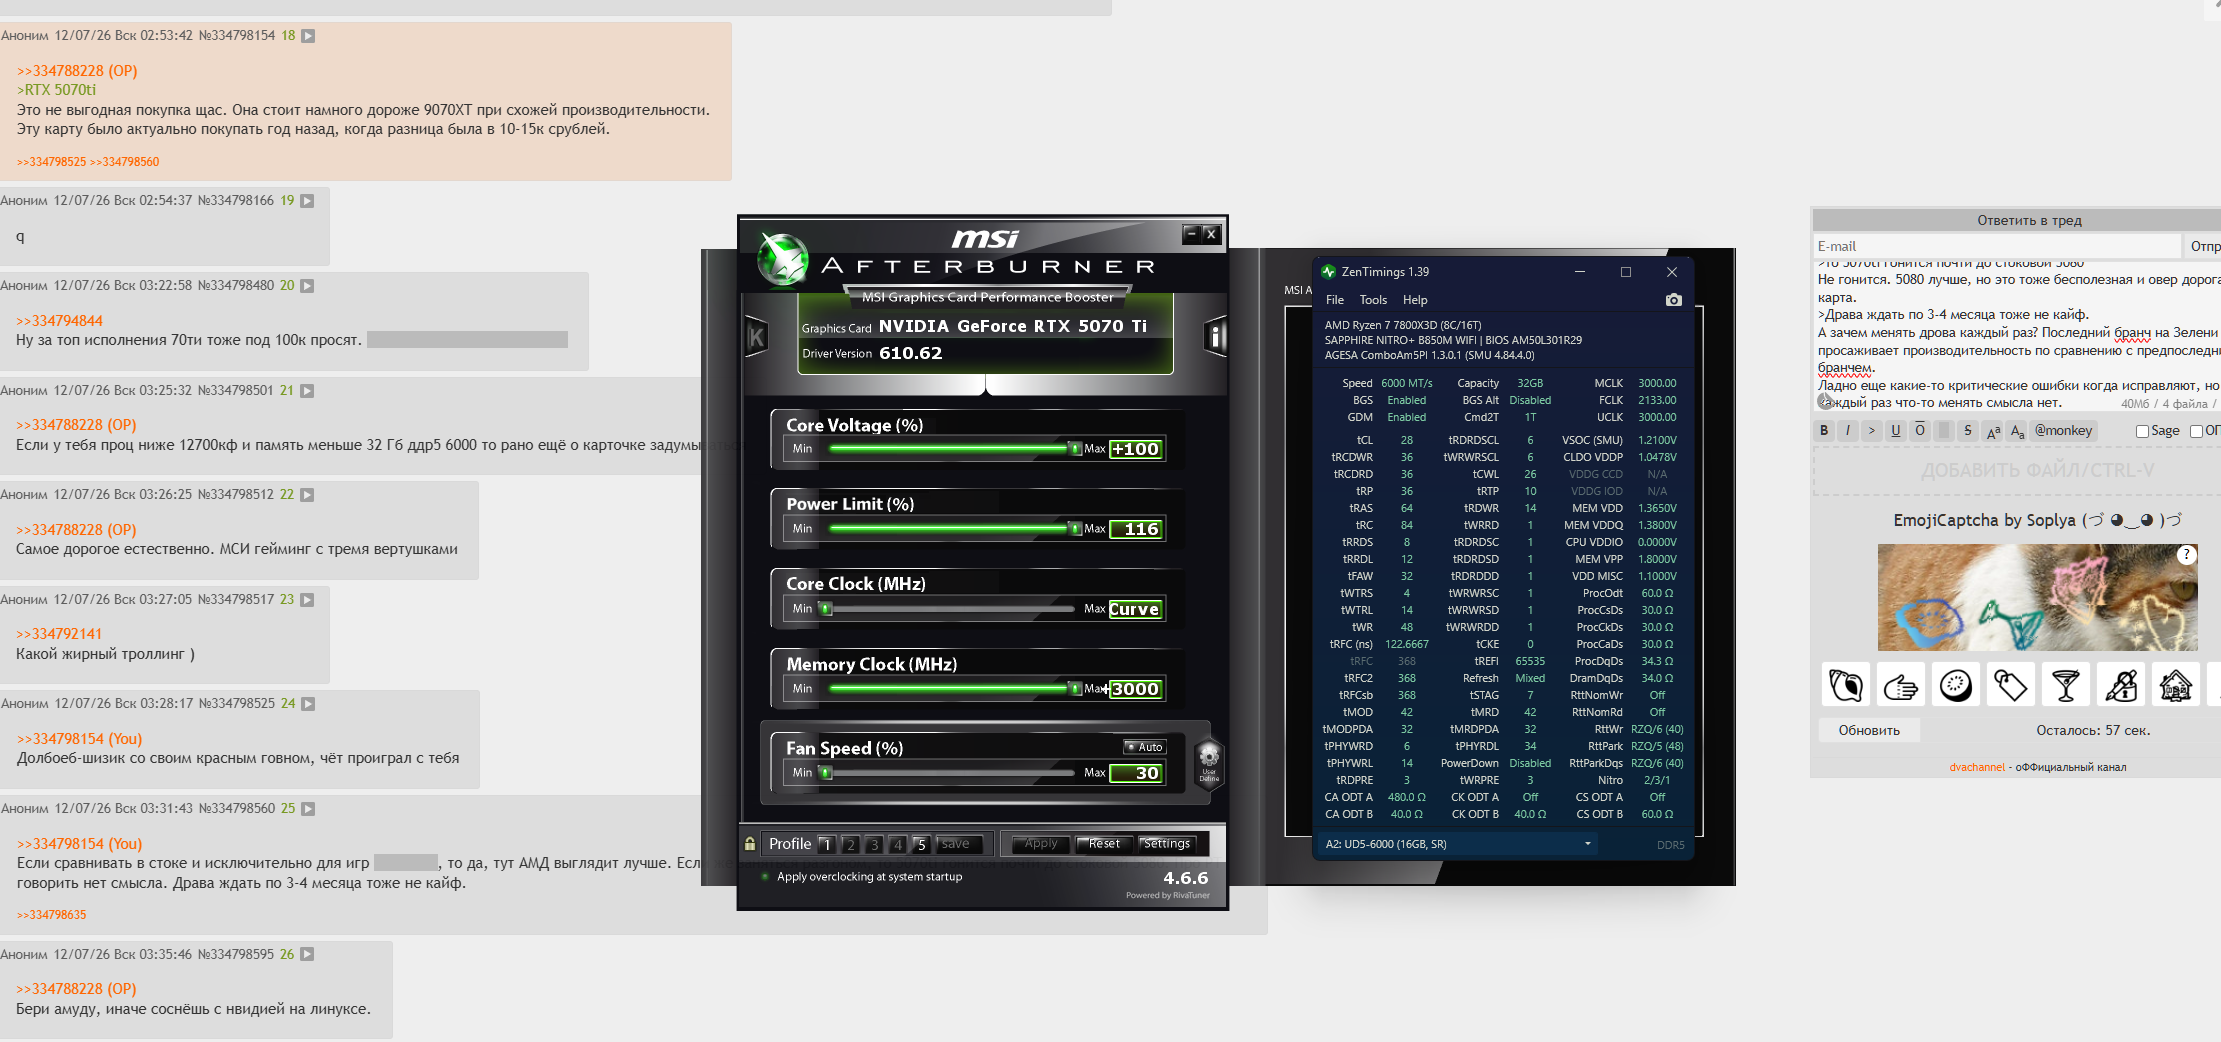Insert quote mark with > button
Viewport: 2221px width, 1042px height.
1872,431
